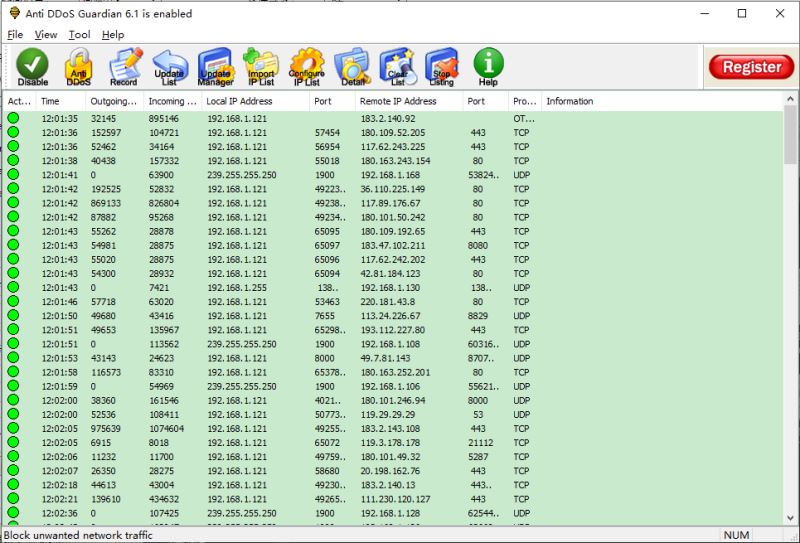This screenshot has width=800, height=543.
Task: Select remote IP 117.89.176.67
Action: point(390,203)
